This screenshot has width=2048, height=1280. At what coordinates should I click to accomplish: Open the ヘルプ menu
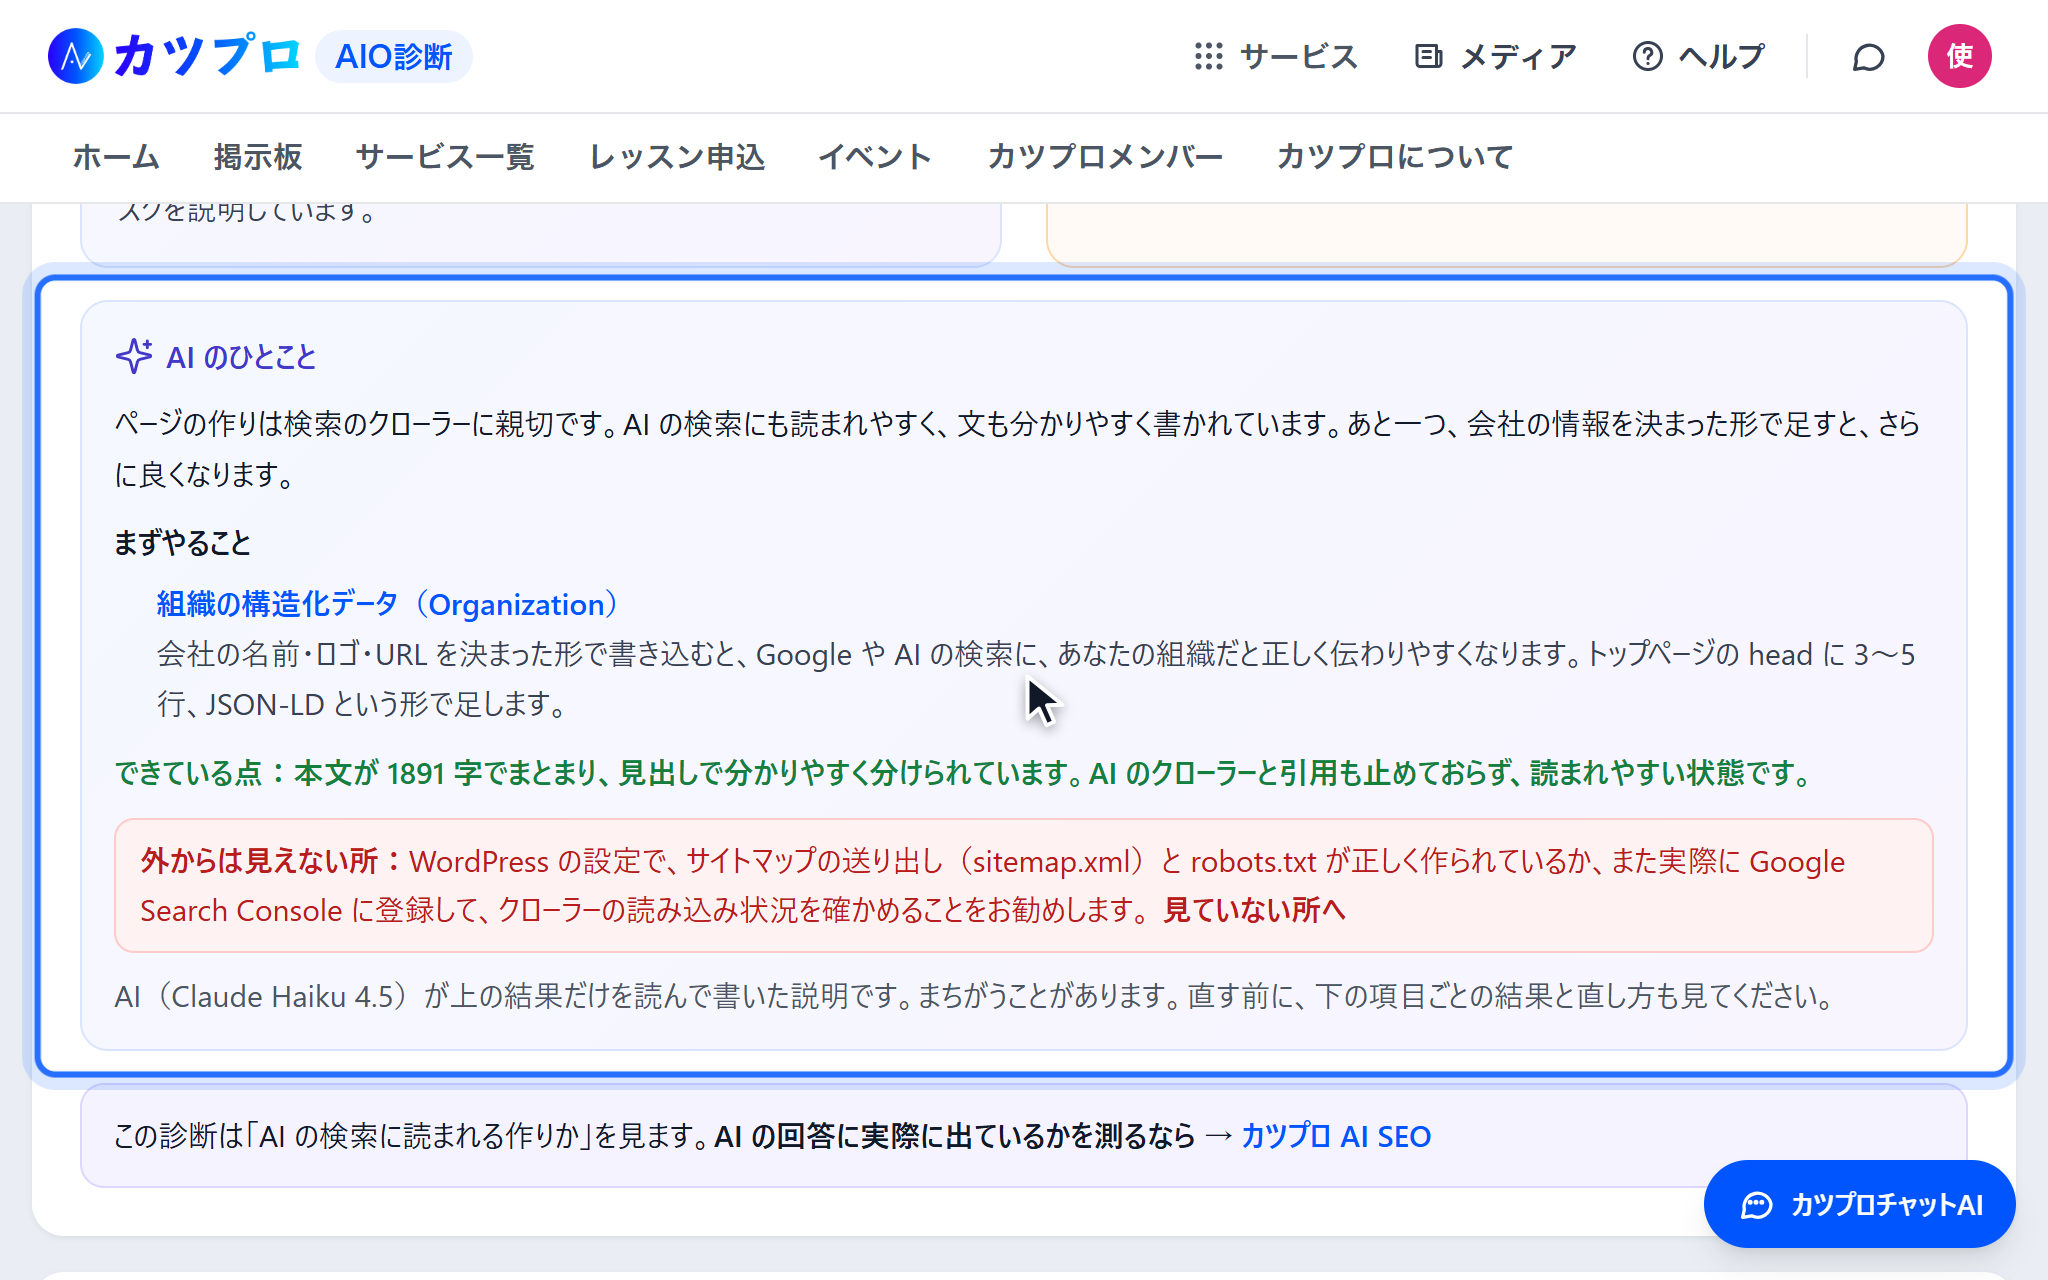pyautogui.click(x=1698, y=56)
